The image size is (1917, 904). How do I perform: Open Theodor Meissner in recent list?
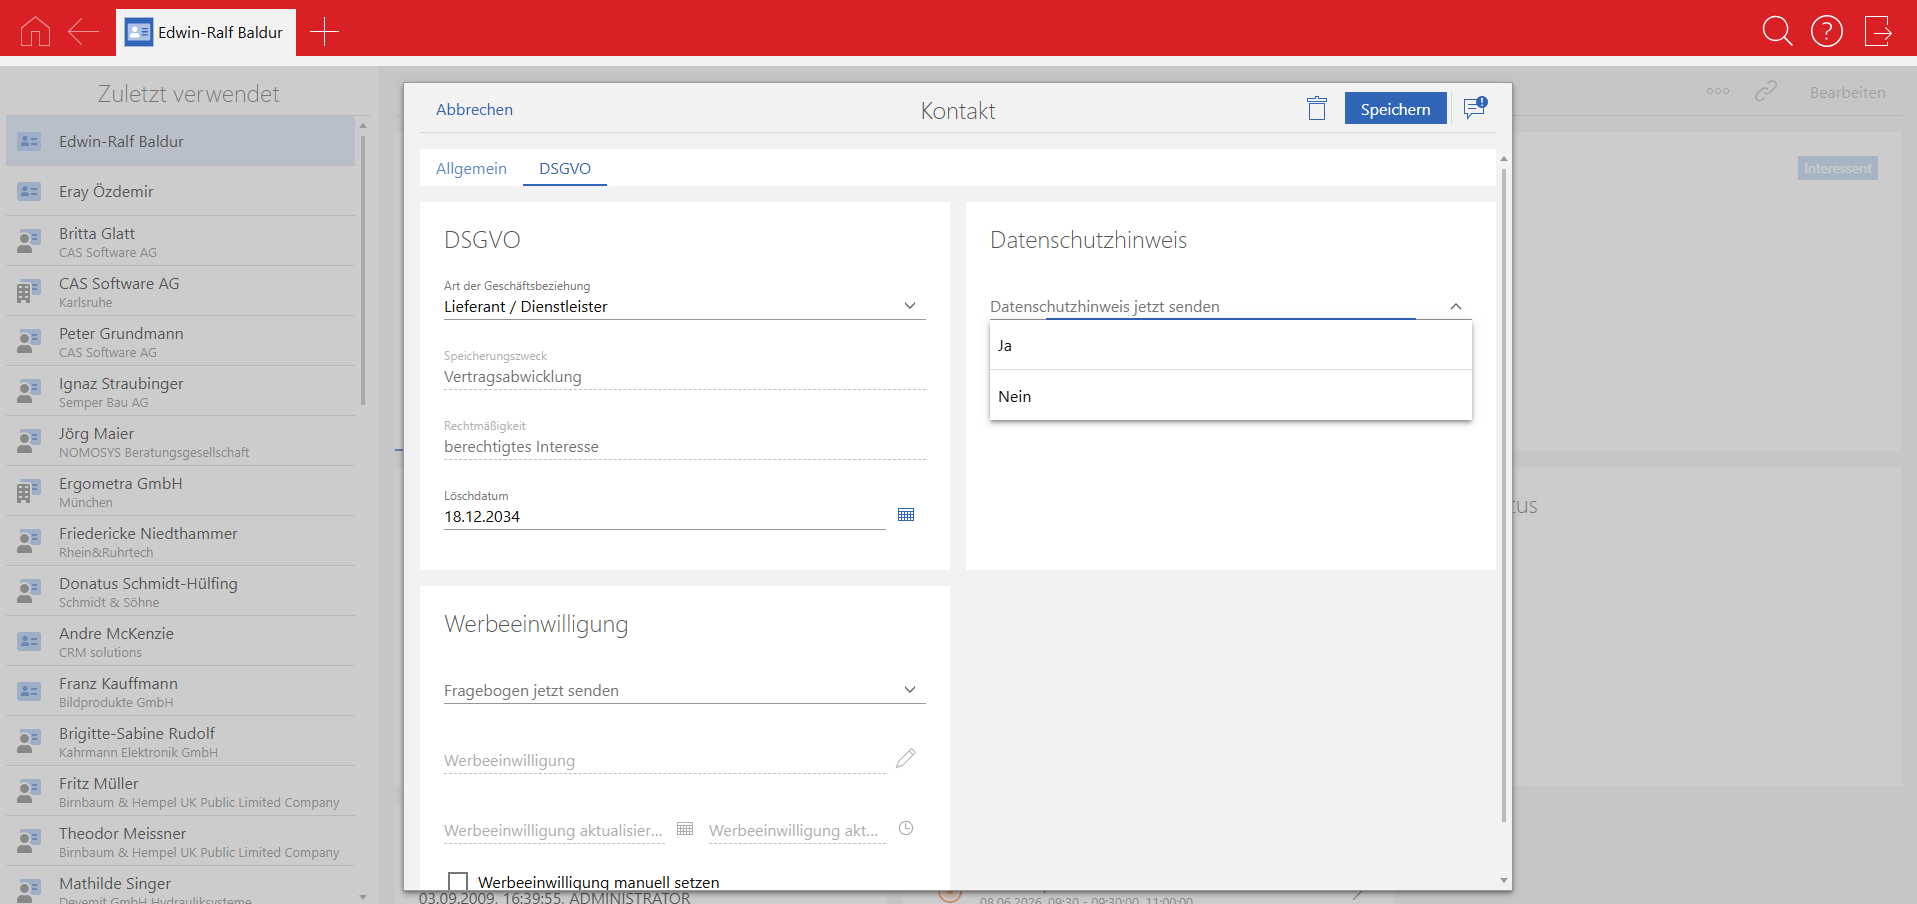click(x=180, y=841)
